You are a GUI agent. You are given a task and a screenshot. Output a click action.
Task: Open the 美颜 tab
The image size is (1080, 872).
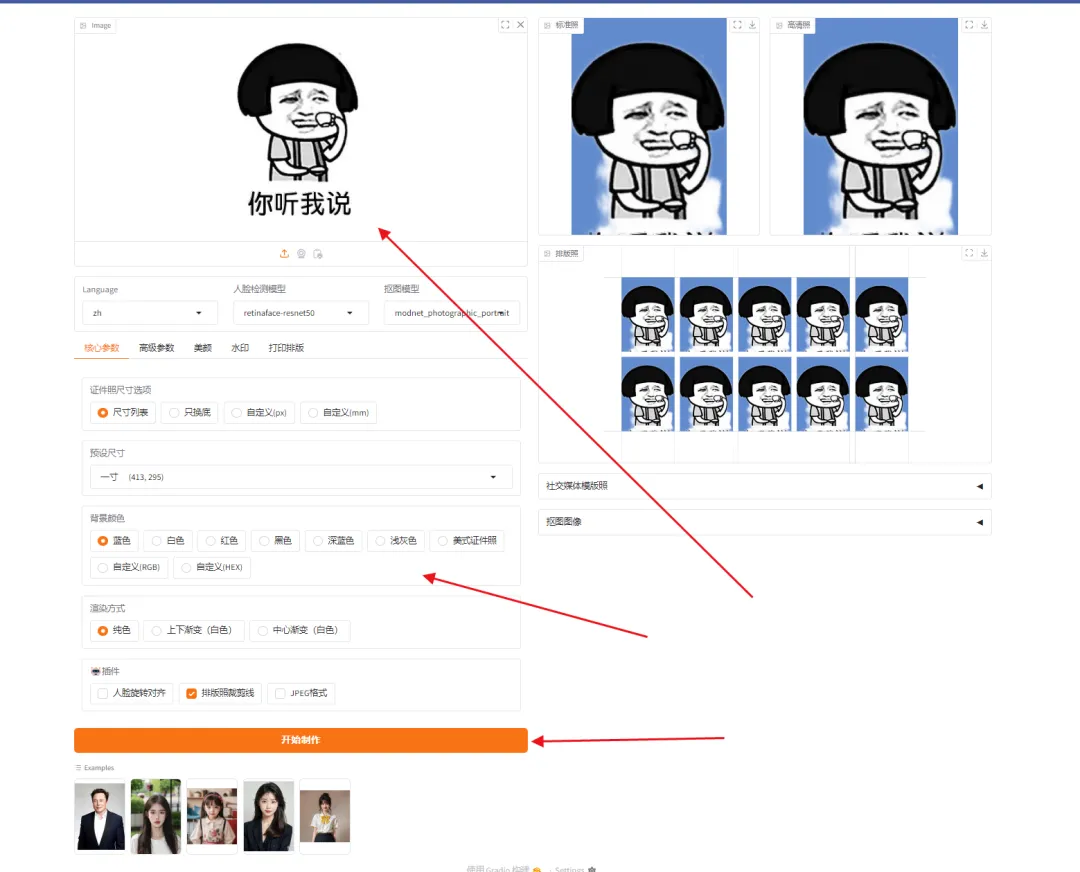(202, 348)
